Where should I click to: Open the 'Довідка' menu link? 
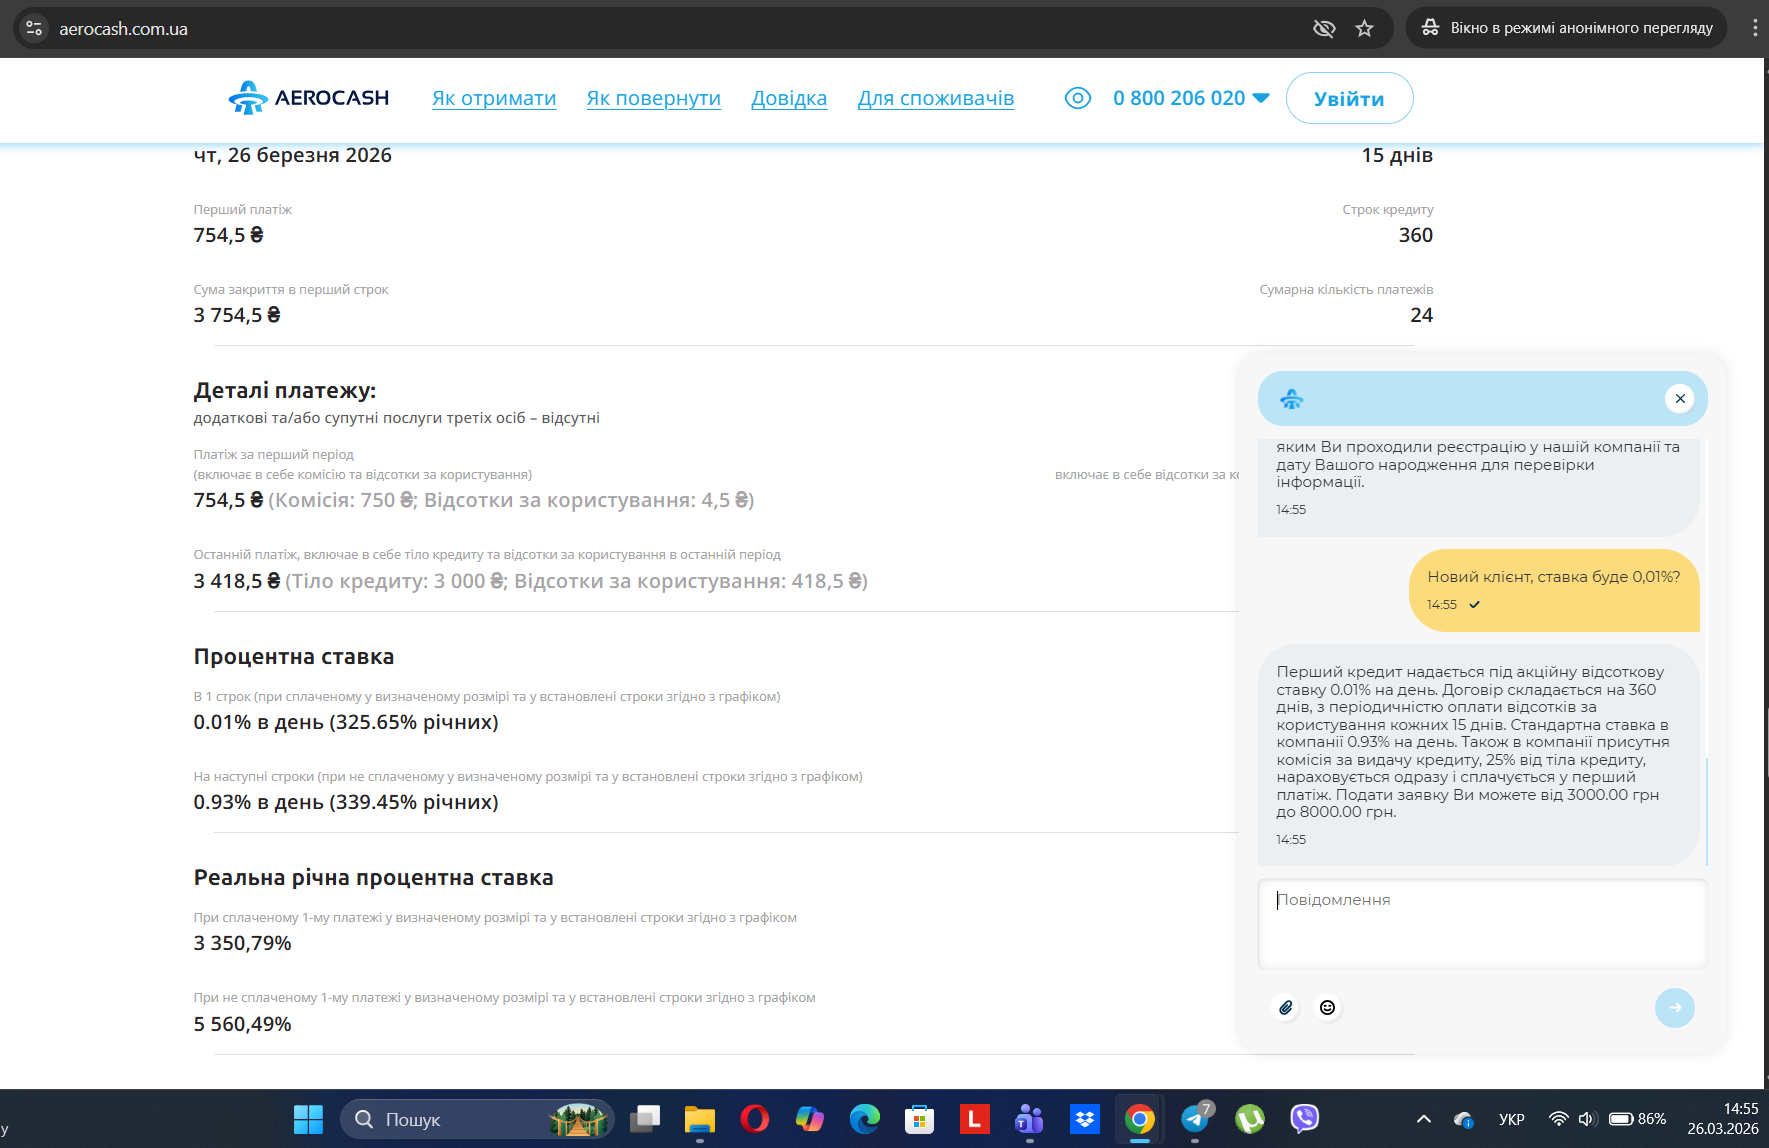[x=789, y=98]
